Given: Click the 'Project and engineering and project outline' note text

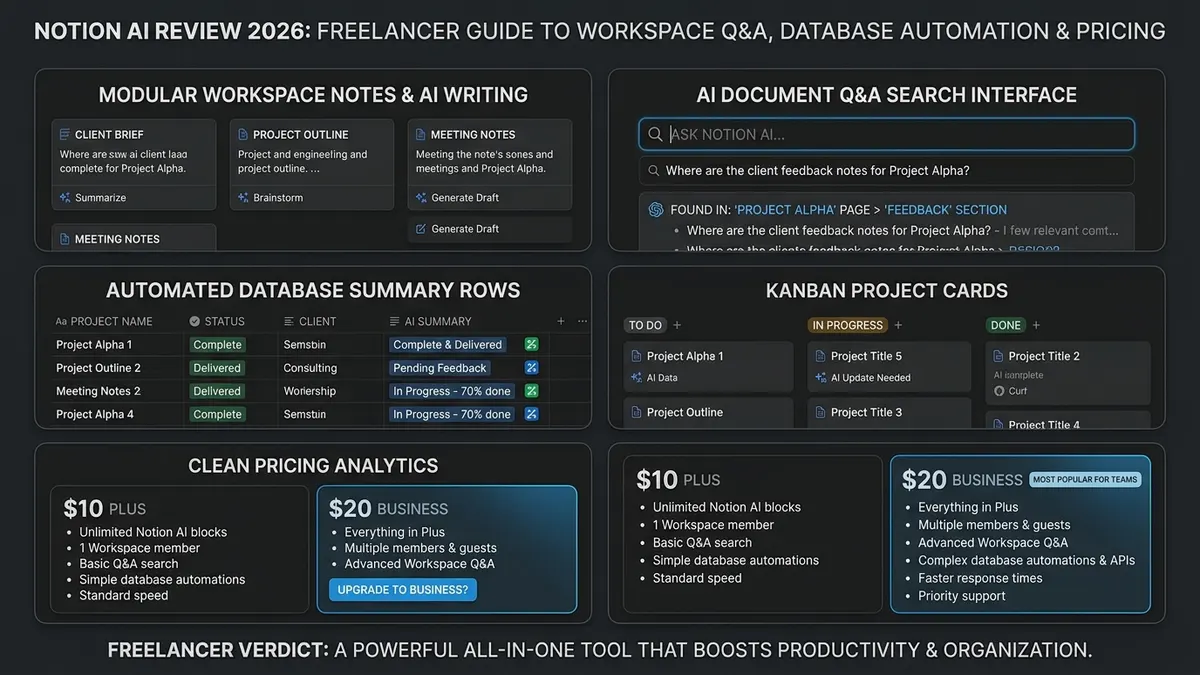Looking at the screenshot, I should (x=303, y=161).
